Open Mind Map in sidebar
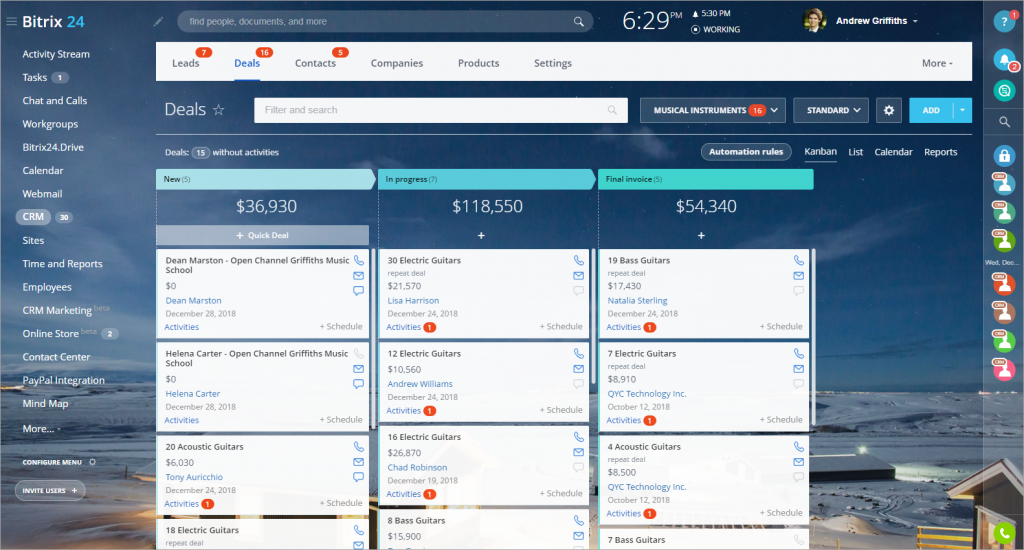1024x550 pixels. click(x=45, y=404)
